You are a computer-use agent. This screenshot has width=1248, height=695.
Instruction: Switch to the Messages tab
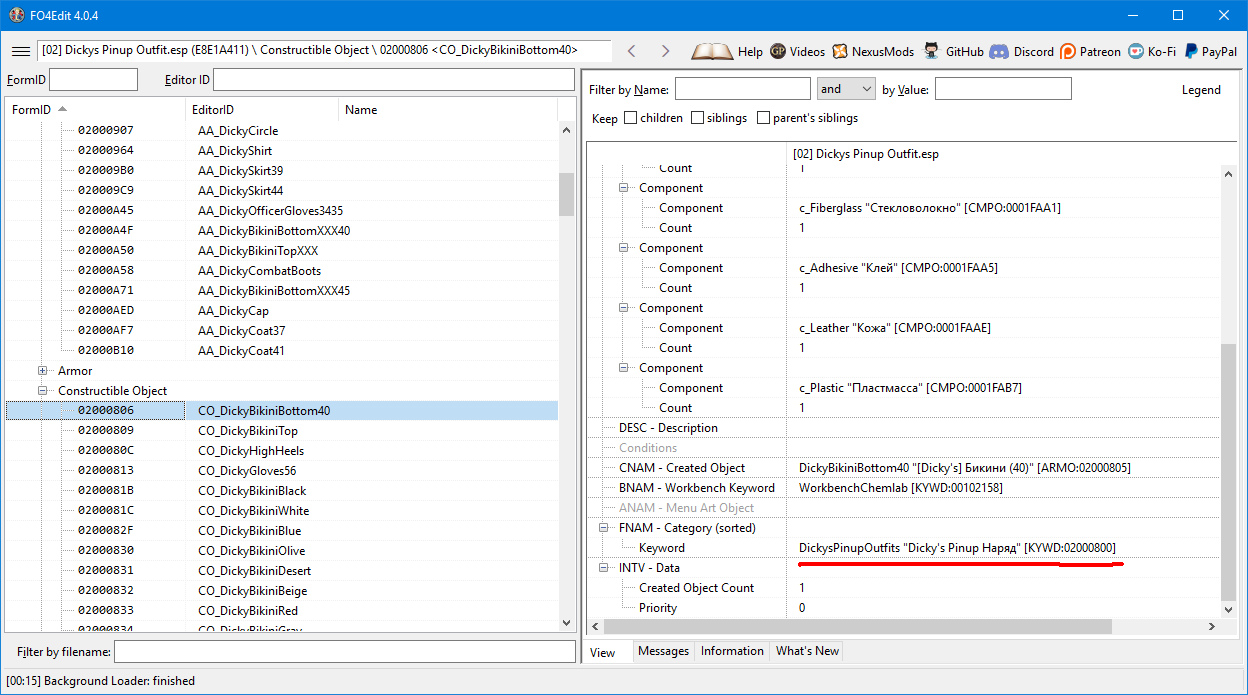(x=663, y=651)
